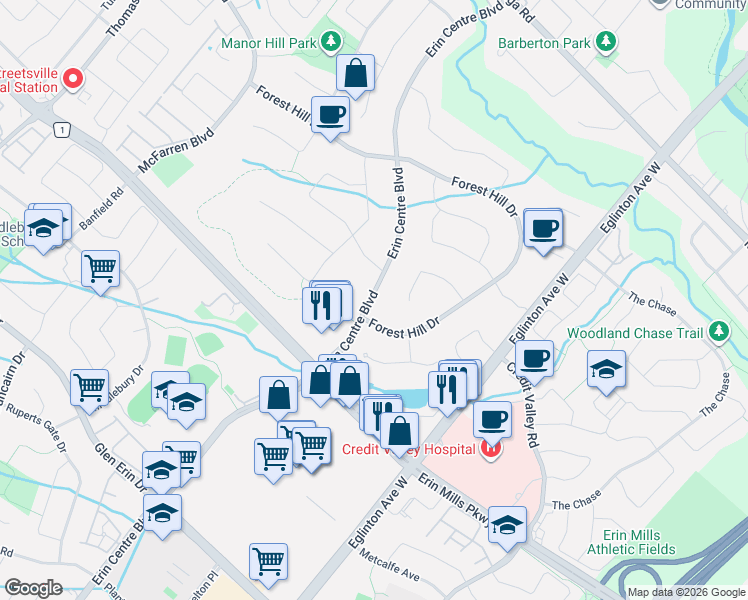Click the Erin Mills Pkwy street label
748x600 pixels.
tap(454, 499)
